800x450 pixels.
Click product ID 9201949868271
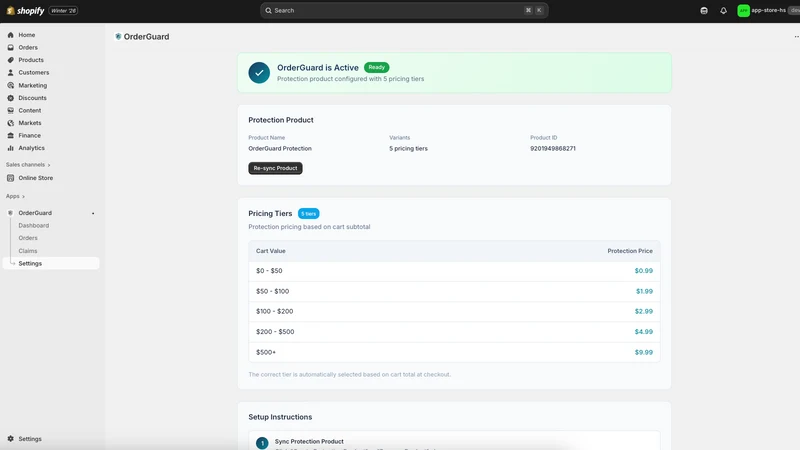[x=553, y=148]
